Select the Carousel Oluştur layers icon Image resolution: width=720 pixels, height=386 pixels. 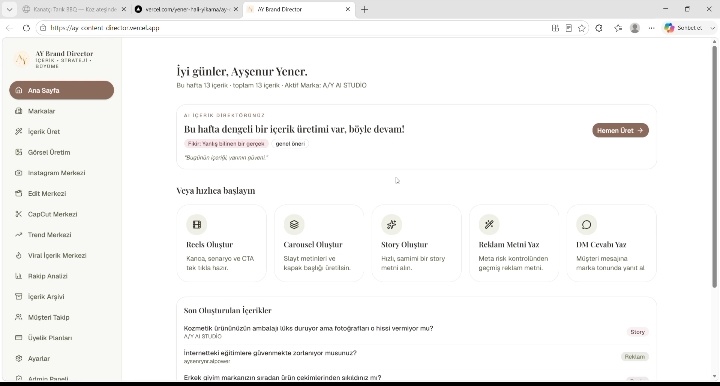coord(294,224)
